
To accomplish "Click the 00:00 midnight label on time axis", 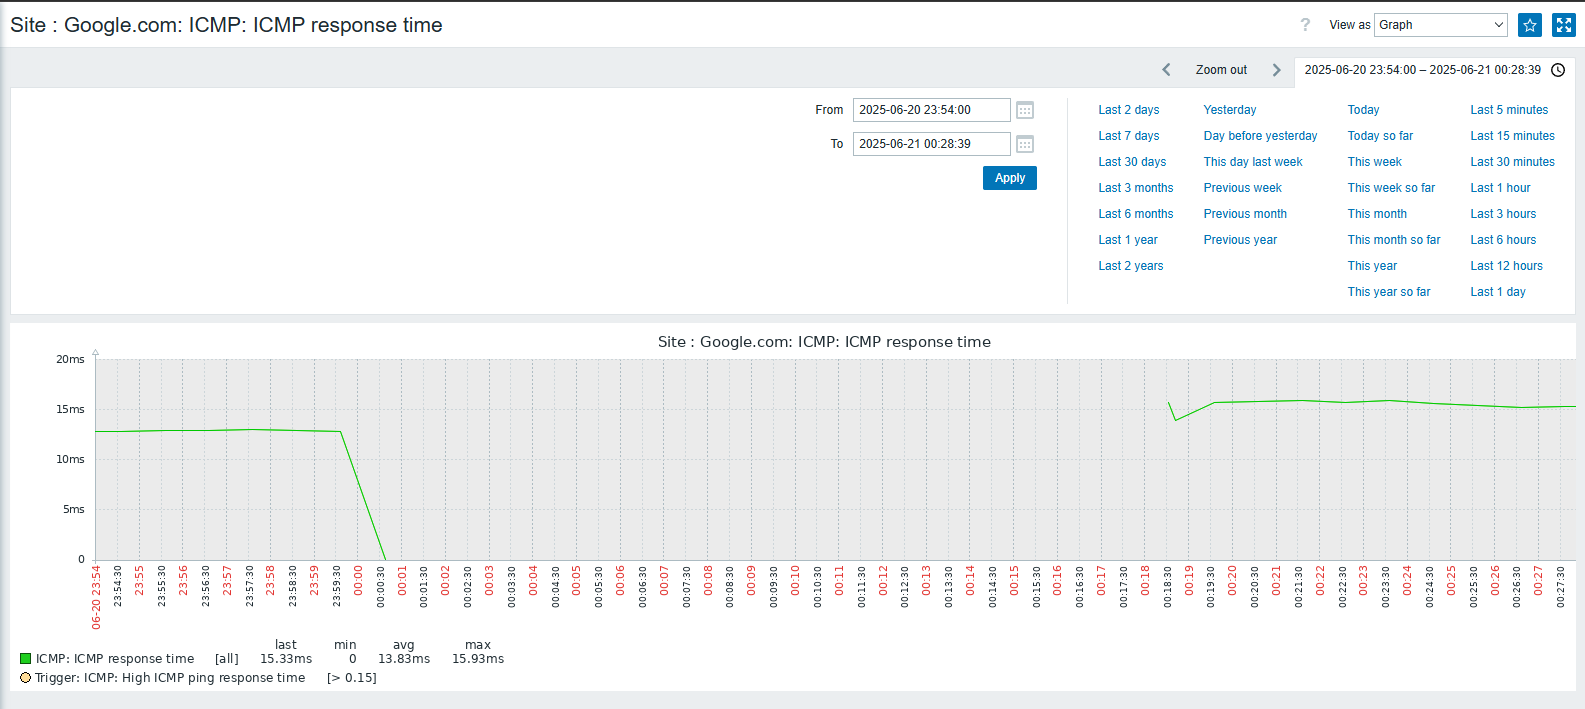I will tap(358, 581).
